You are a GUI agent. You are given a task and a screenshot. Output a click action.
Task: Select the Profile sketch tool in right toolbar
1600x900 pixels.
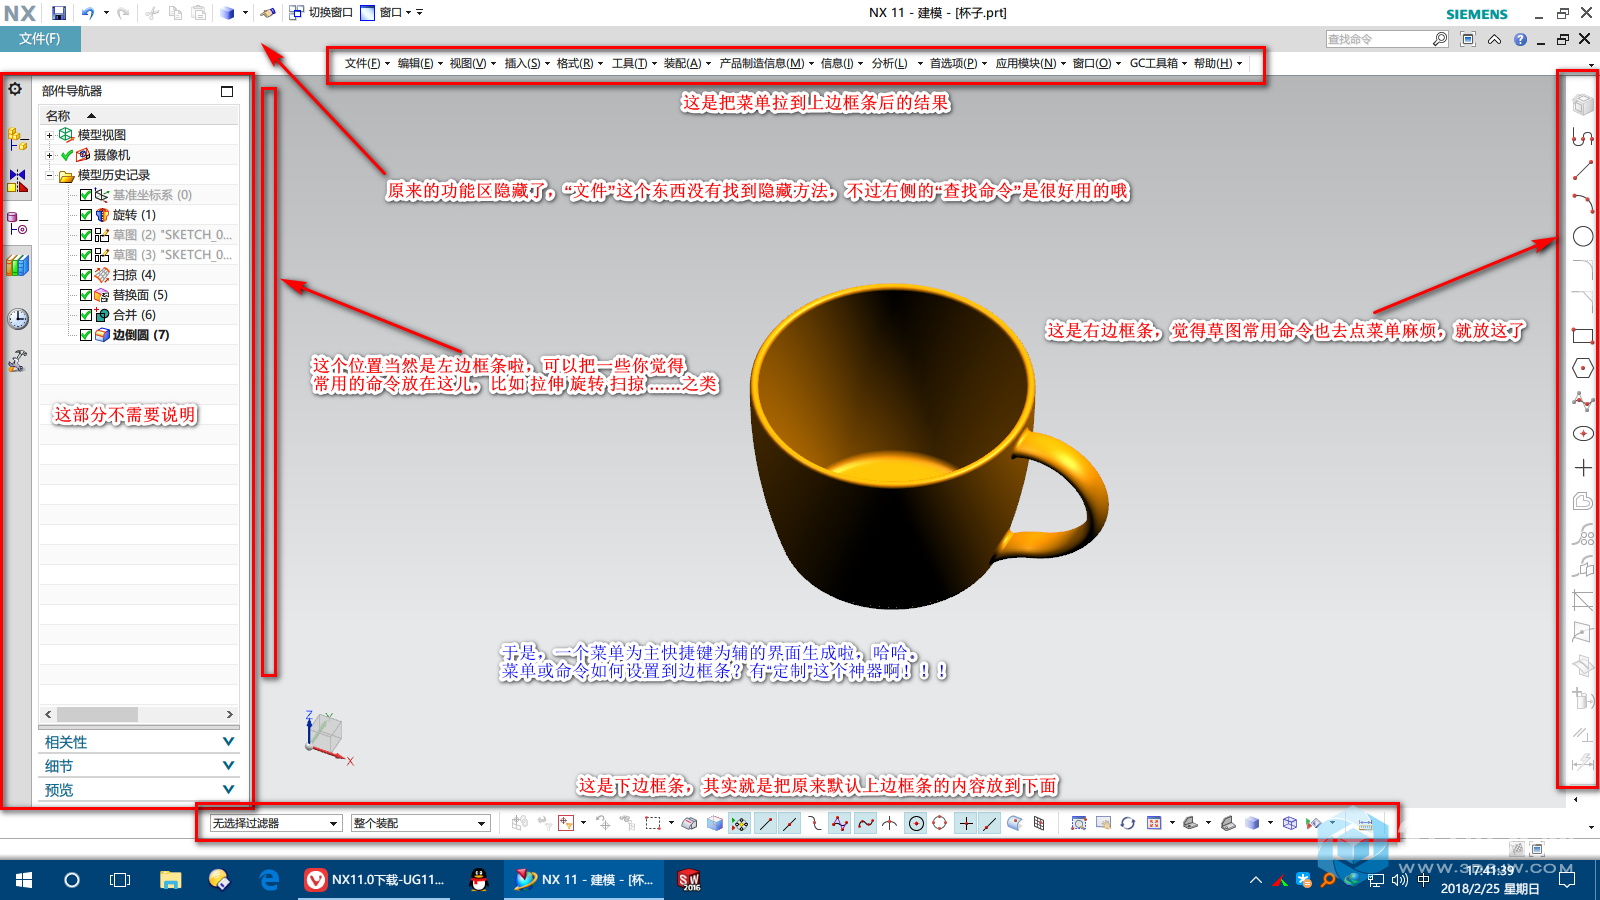pyautogui.click(x=1582, y=137)
